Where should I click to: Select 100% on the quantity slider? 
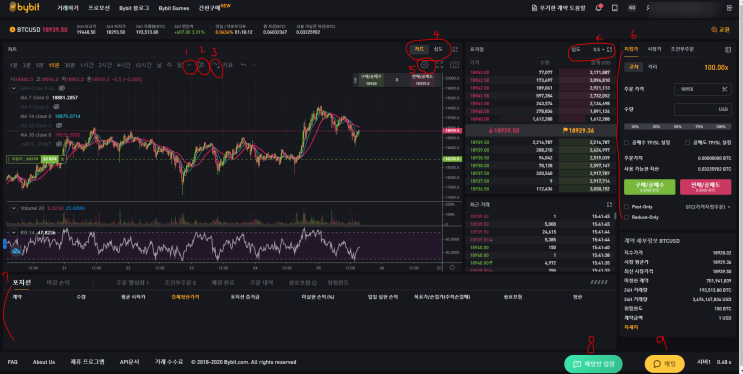pos(720,127)
